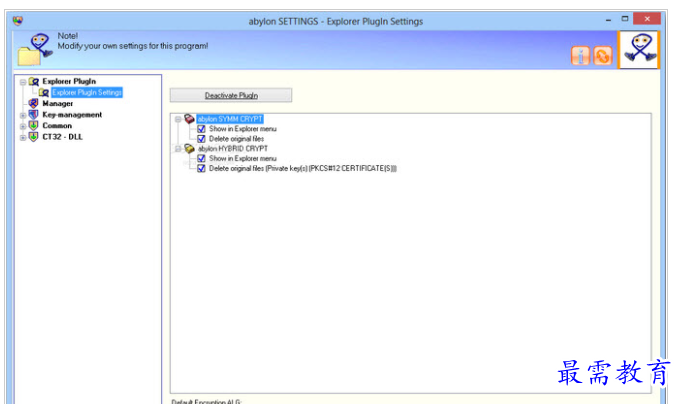This screenshot has width=679, height=404.
Task: Click the Common shield icon
Action: (x=33, y=126)
